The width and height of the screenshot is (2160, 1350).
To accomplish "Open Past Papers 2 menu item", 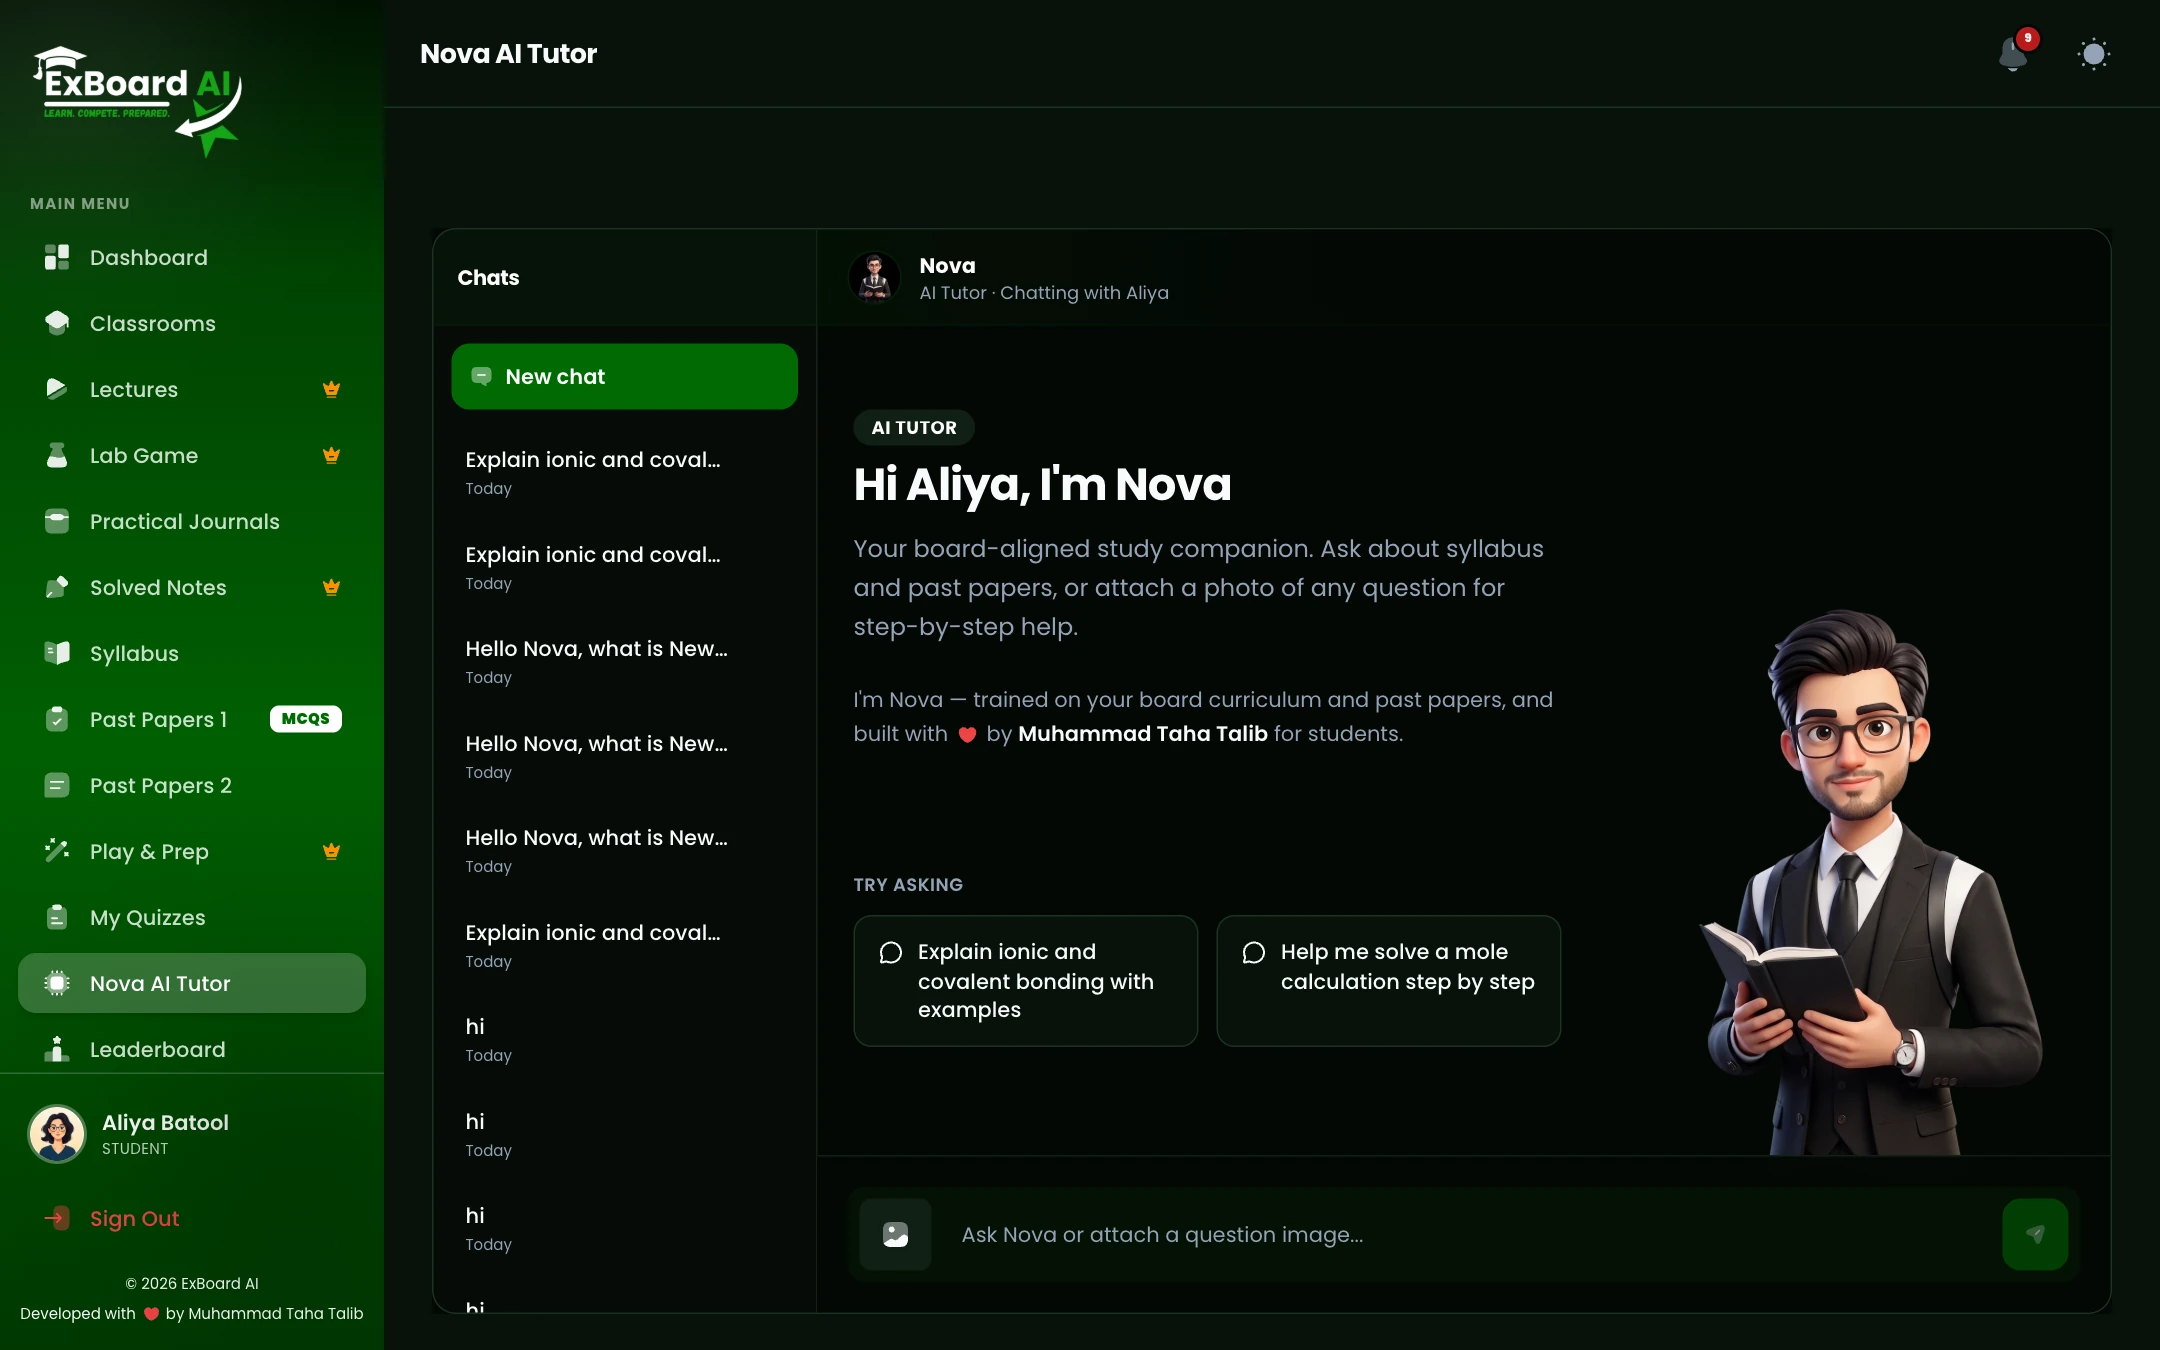I will tap(192, 785).
